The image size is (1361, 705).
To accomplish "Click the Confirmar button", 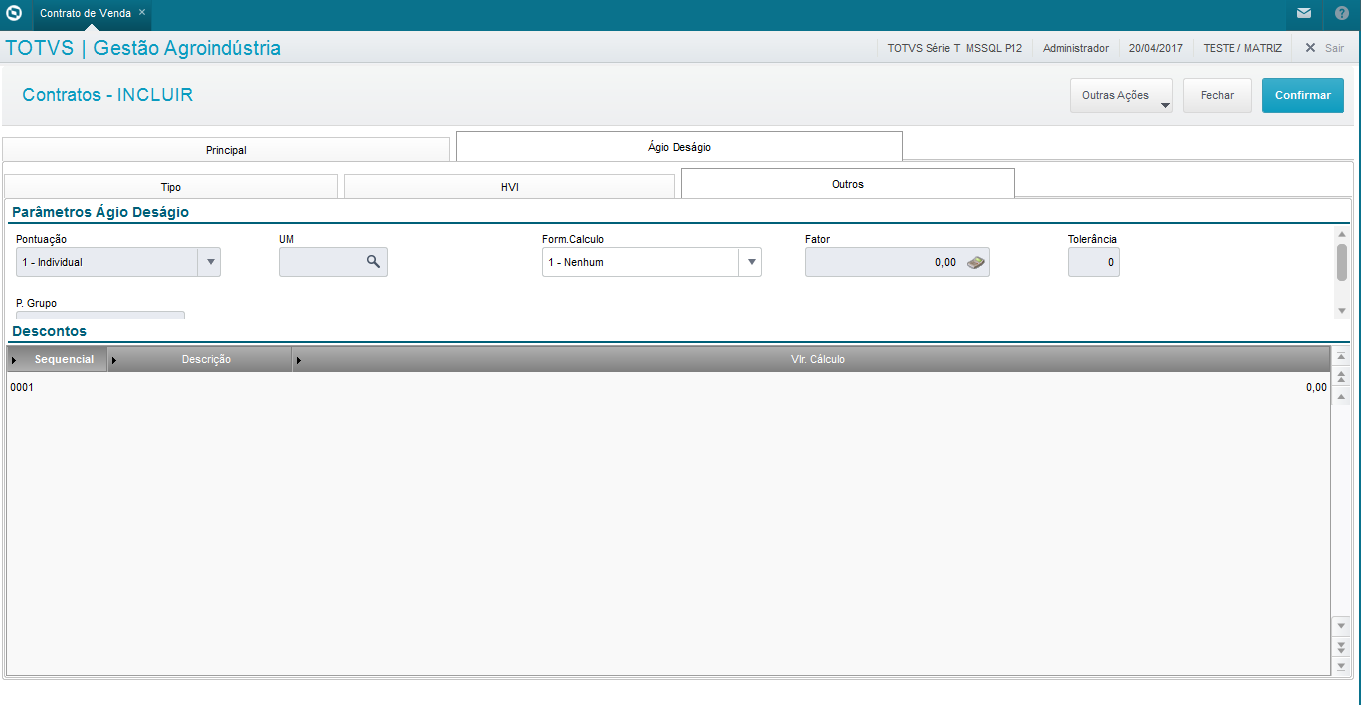I will coord(1303,95).
